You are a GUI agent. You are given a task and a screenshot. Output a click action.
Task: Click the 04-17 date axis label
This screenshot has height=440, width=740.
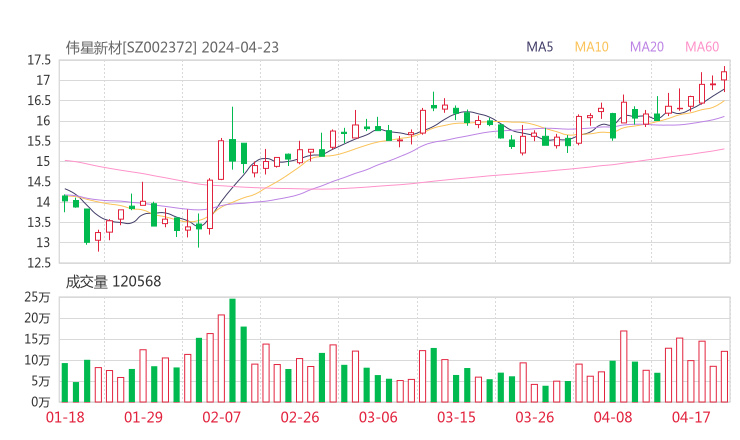click(x=691, y=417)
